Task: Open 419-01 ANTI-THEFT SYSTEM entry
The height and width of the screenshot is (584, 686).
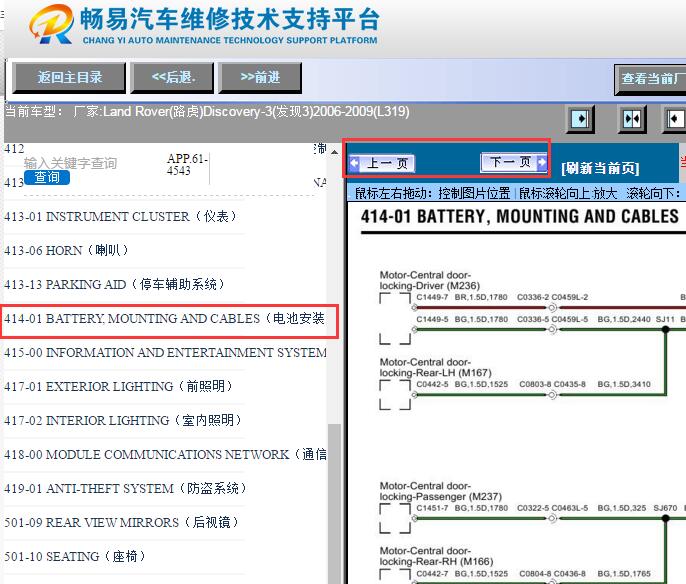Action: click(x=126, y=488)
